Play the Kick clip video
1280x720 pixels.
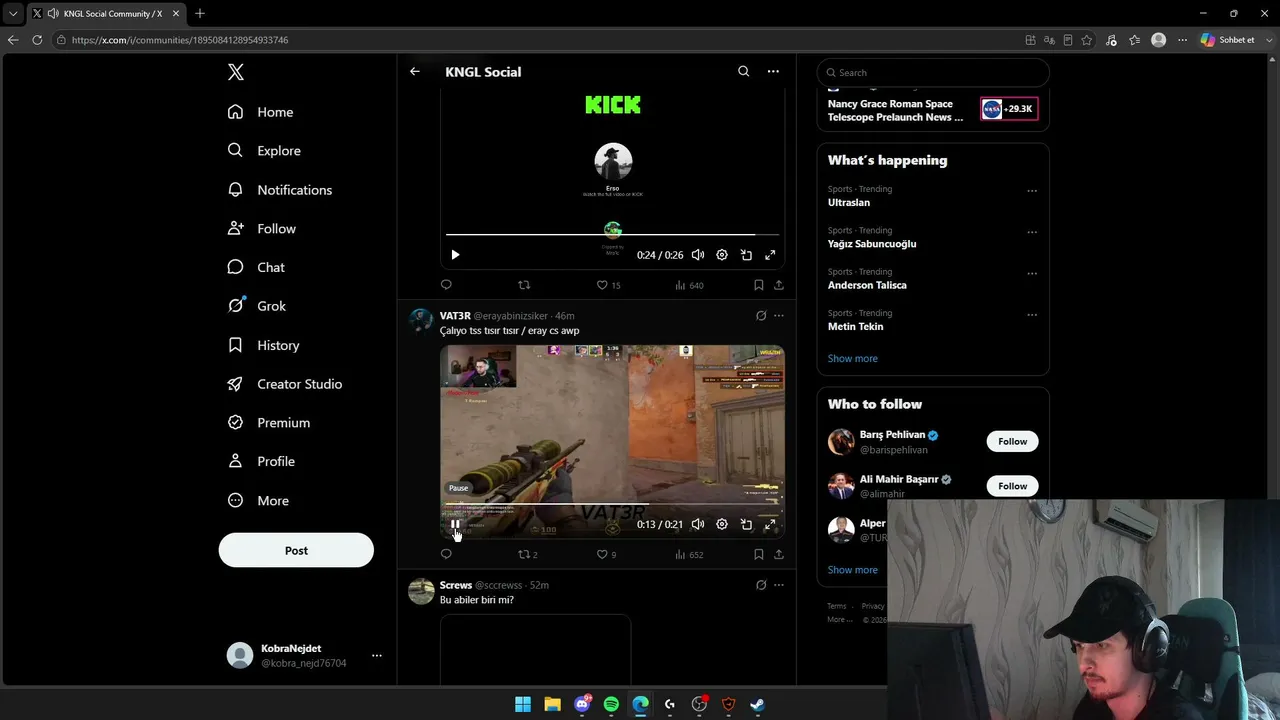[x=455, y=255]
